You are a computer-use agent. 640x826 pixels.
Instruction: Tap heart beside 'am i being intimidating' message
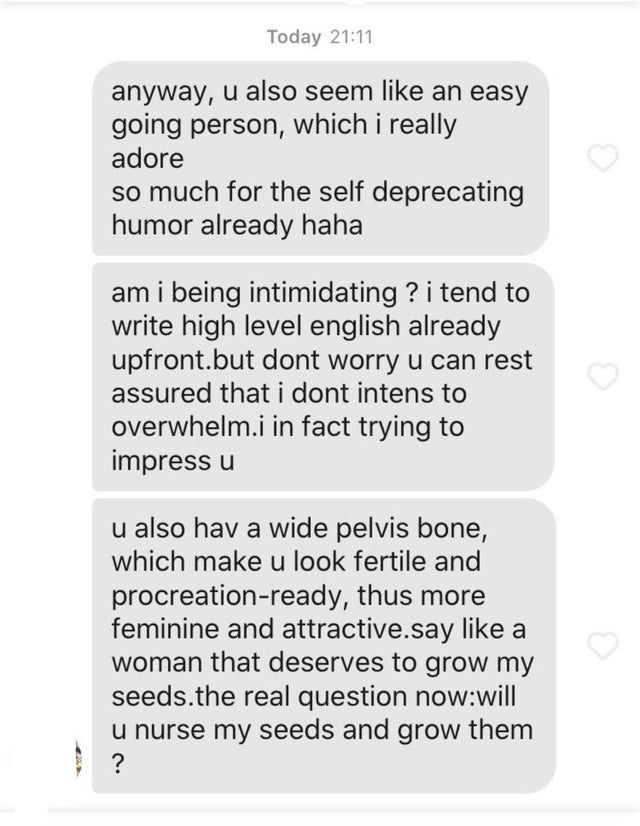pyautogui.click(x=603, y=376)
